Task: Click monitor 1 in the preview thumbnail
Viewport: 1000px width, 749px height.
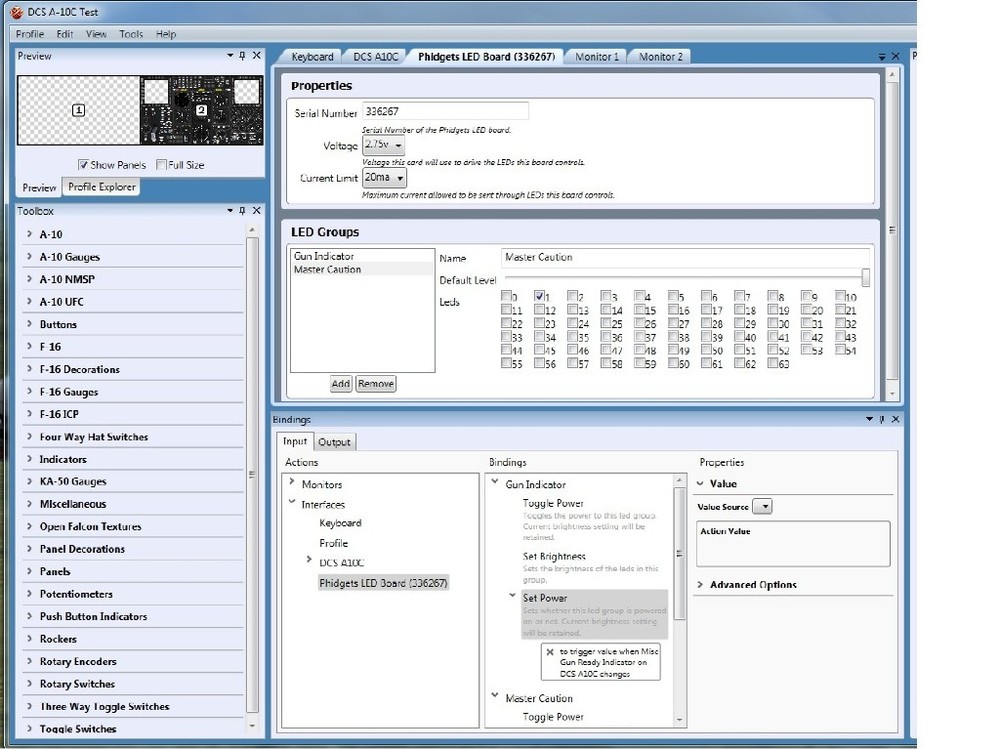Action: pyautogui.click(x=79, y=110)
